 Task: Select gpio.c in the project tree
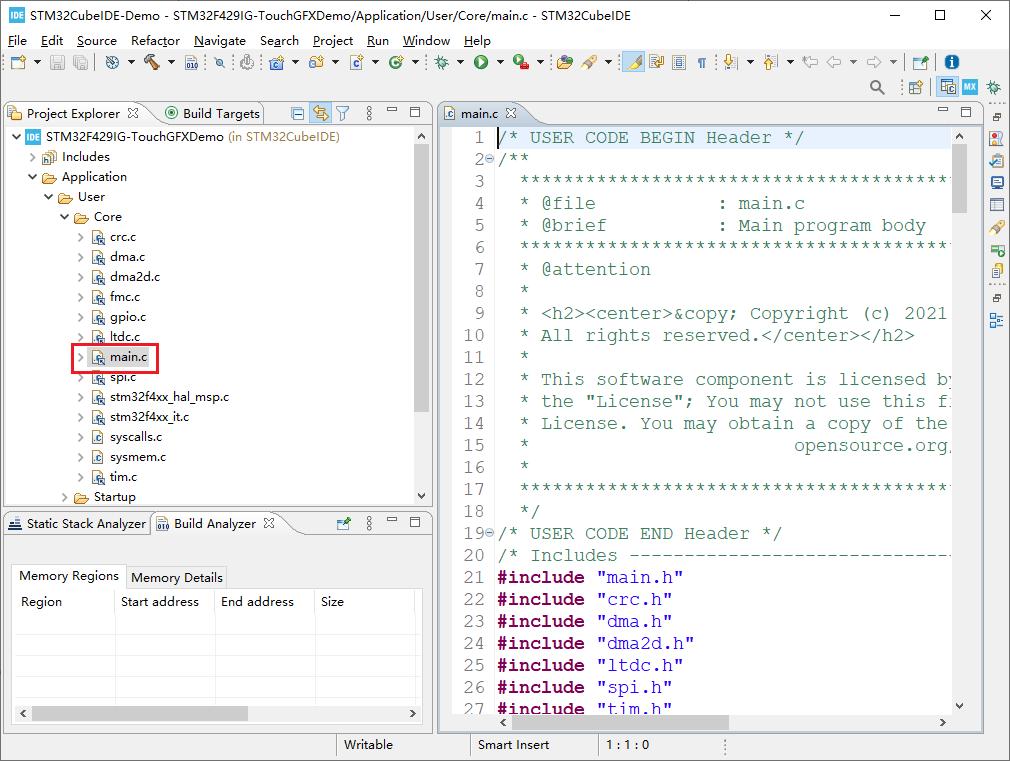[127, 317]
